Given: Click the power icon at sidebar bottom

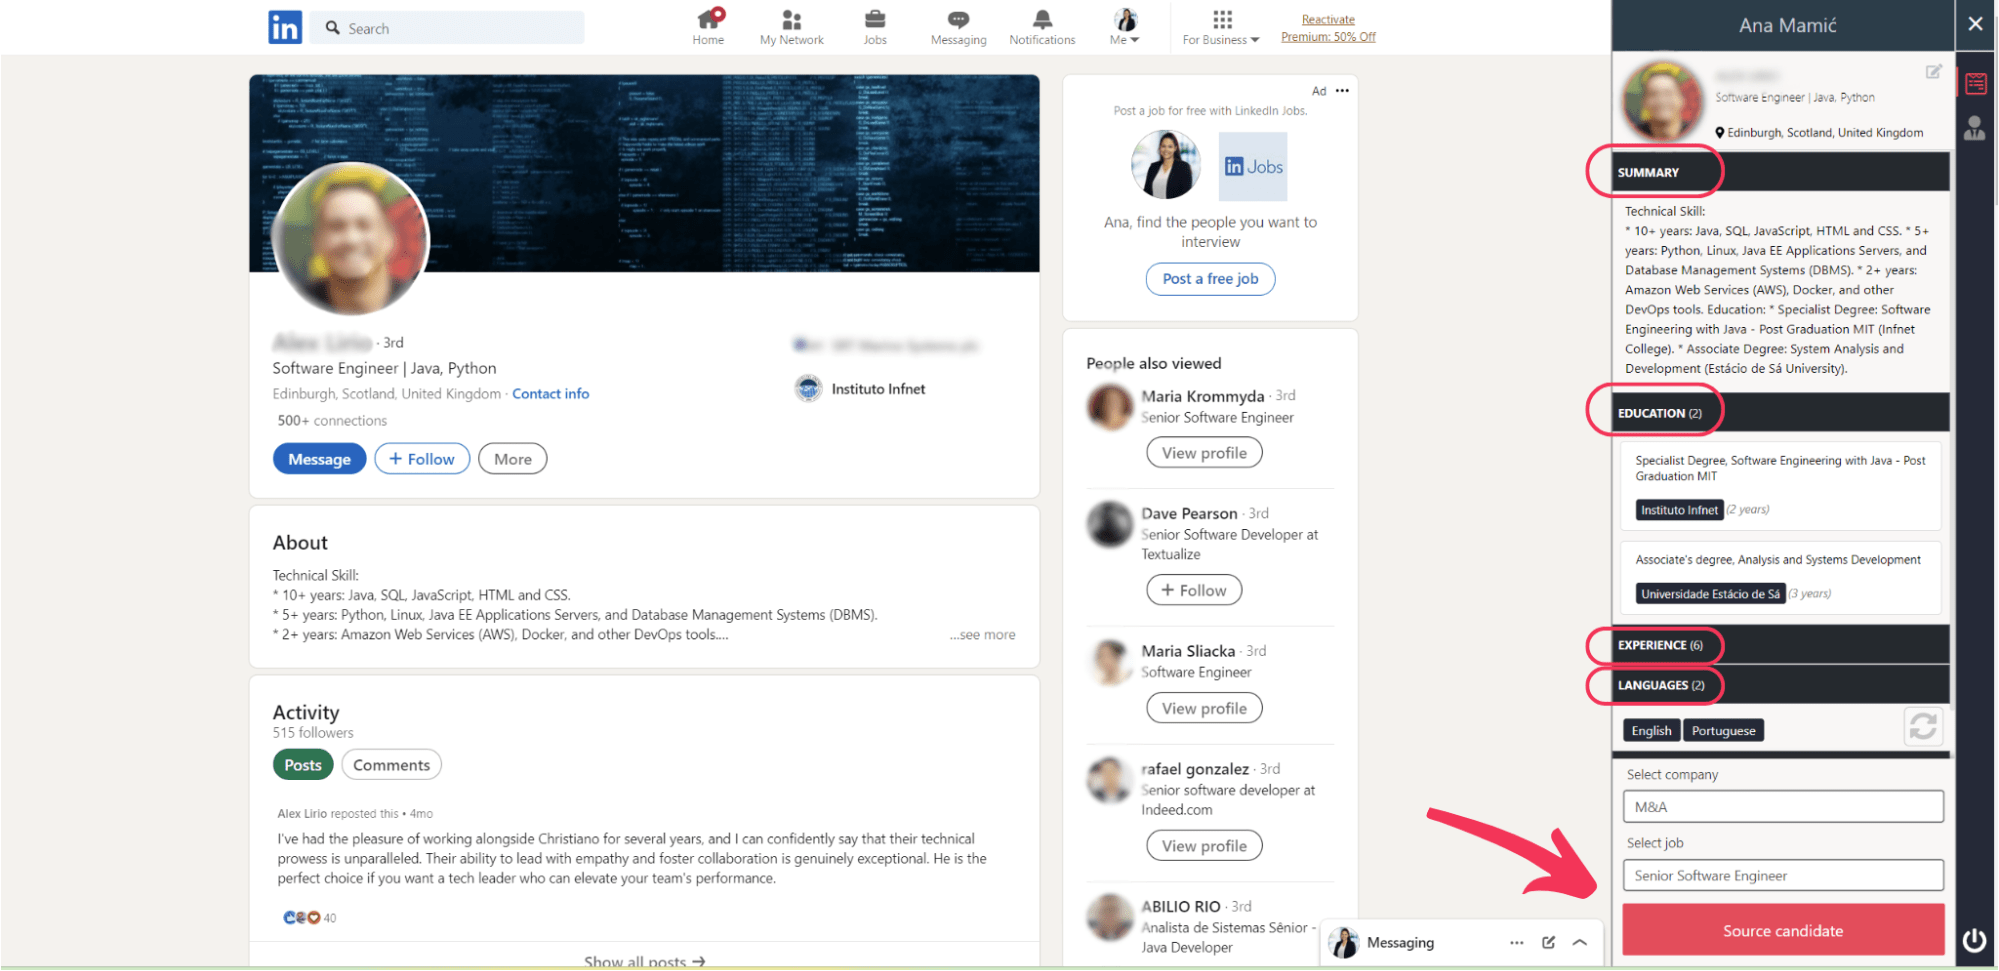Looking at the screenshot, I should pos(1974,940).
